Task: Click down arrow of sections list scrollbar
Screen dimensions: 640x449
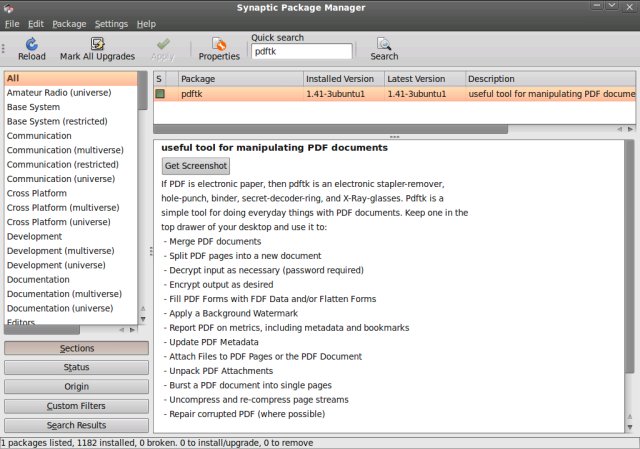Action: [x=143, y=319]
